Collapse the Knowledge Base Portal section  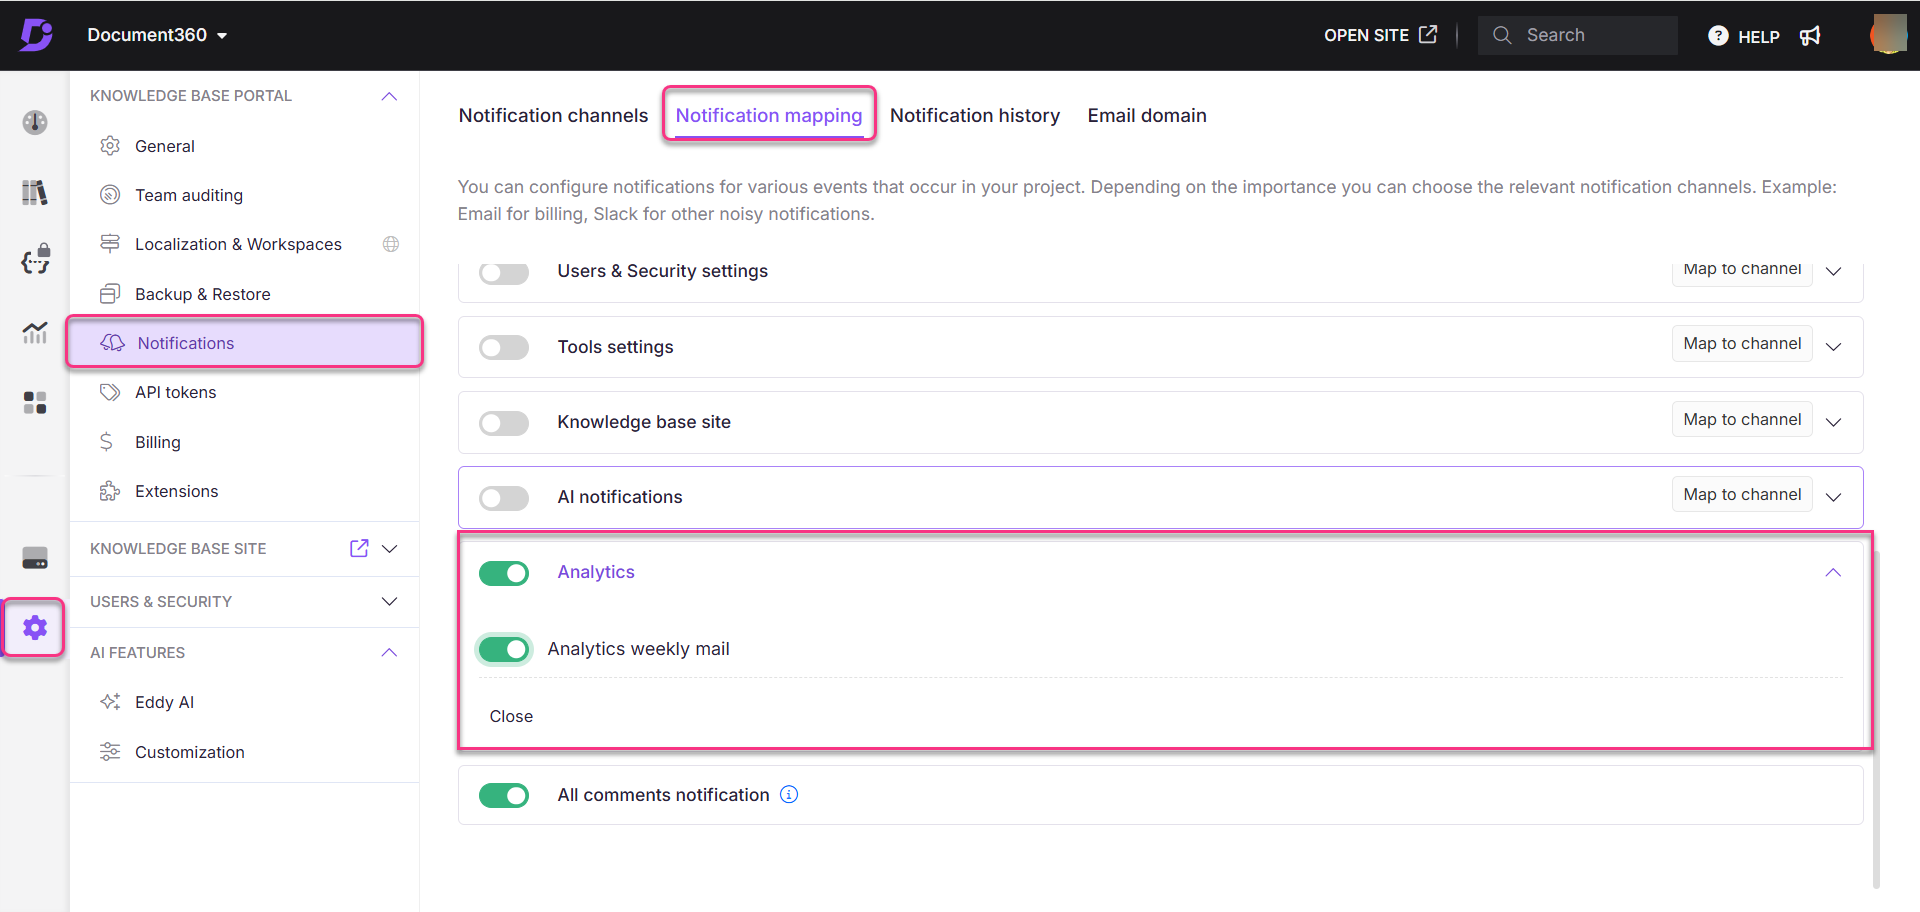click(x=390, y=96)
